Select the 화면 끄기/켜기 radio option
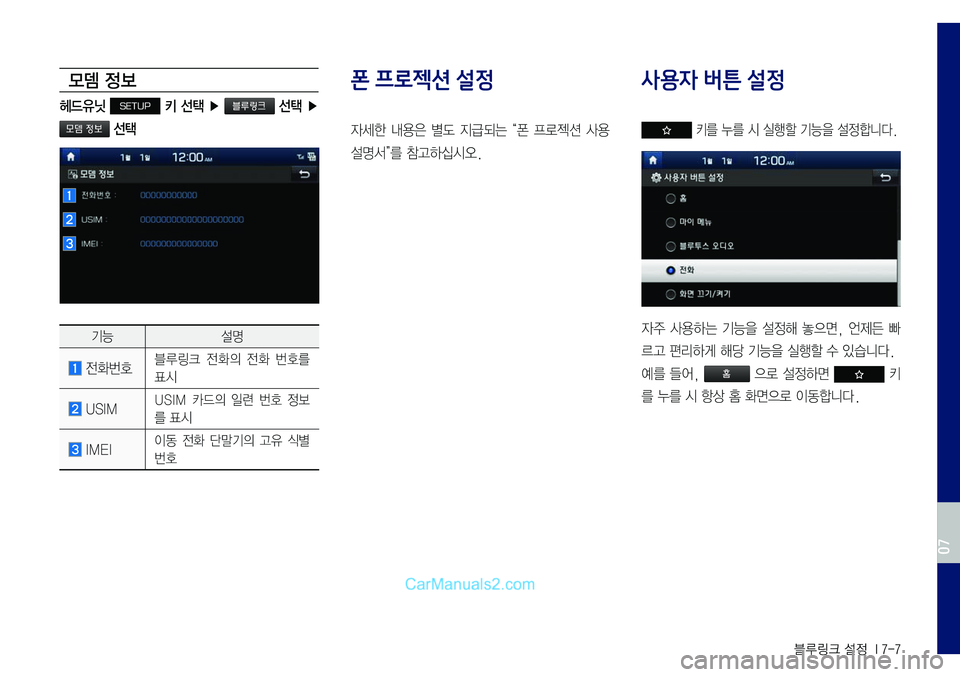 click(670, 294)
